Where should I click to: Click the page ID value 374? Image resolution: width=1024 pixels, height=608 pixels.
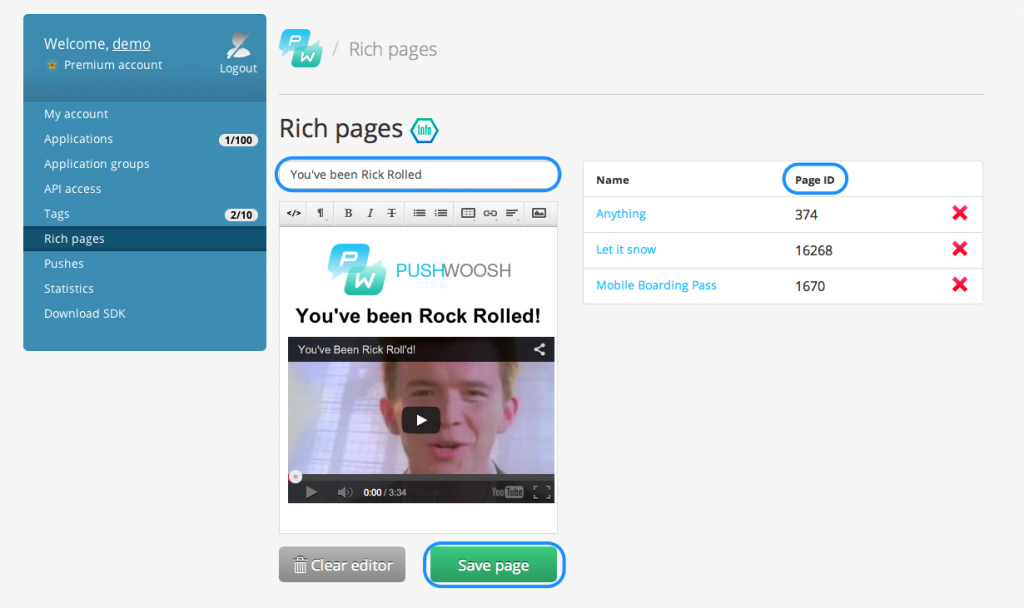(x=806, y=214)
